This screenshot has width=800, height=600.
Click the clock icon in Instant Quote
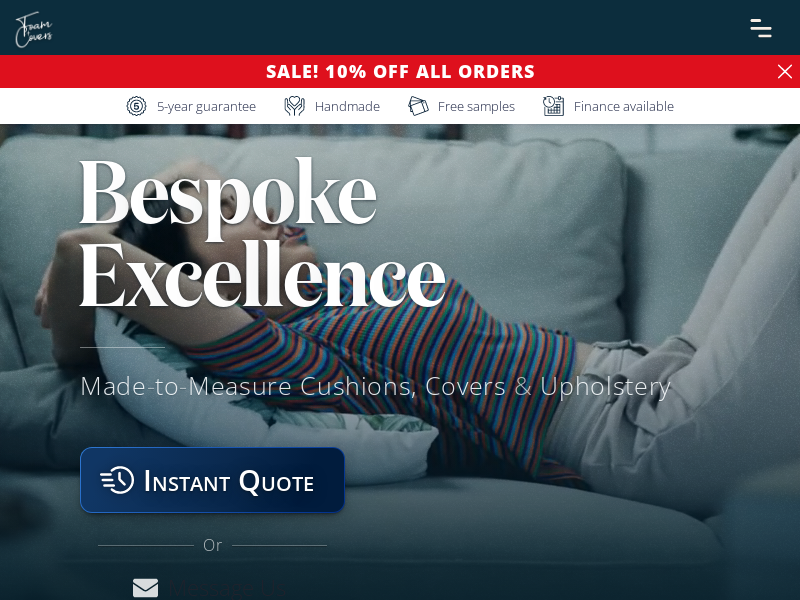[117, 480]
